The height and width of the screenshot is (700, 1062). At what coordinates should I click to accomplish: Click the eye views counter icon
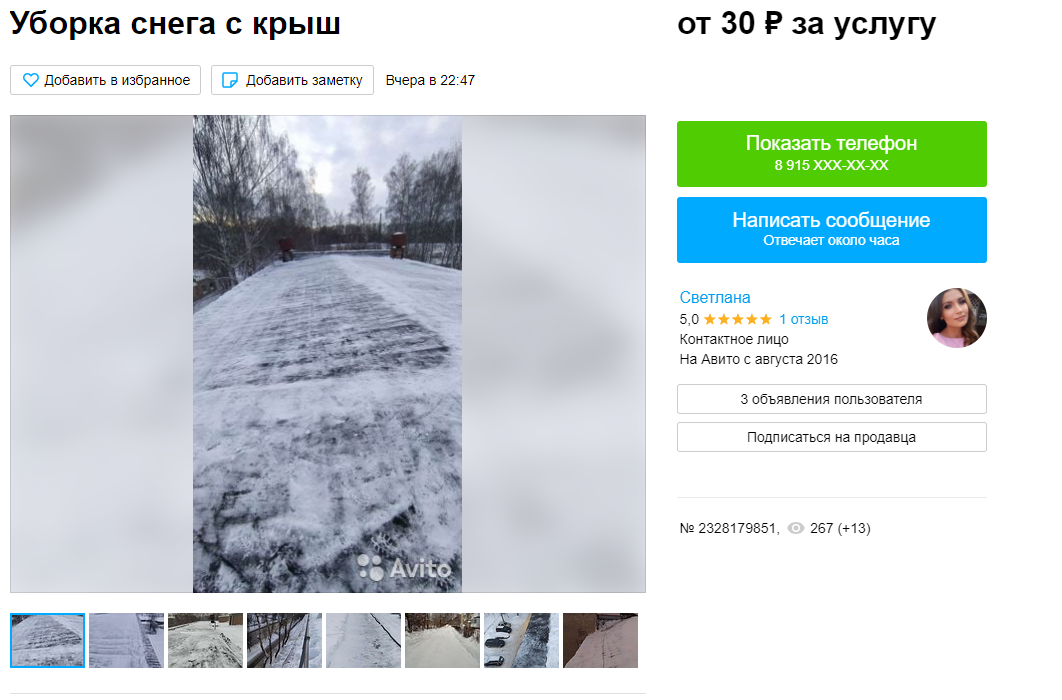[796, 528]
